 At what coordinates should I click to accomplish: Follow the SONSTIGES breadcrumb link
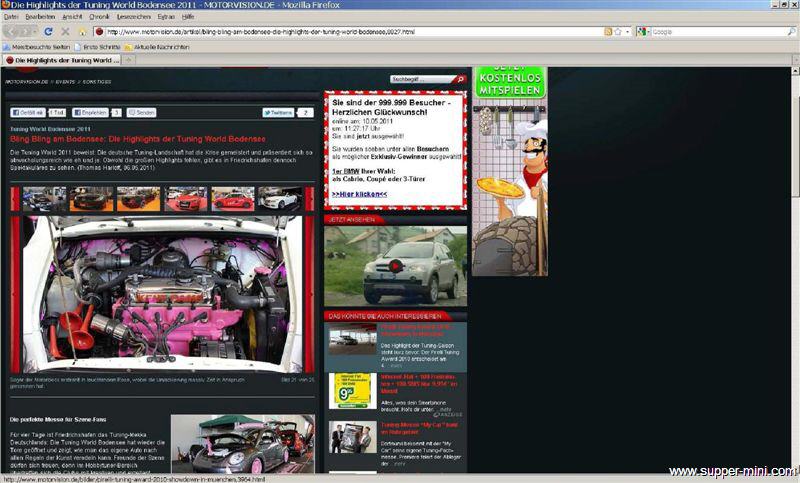97,82
